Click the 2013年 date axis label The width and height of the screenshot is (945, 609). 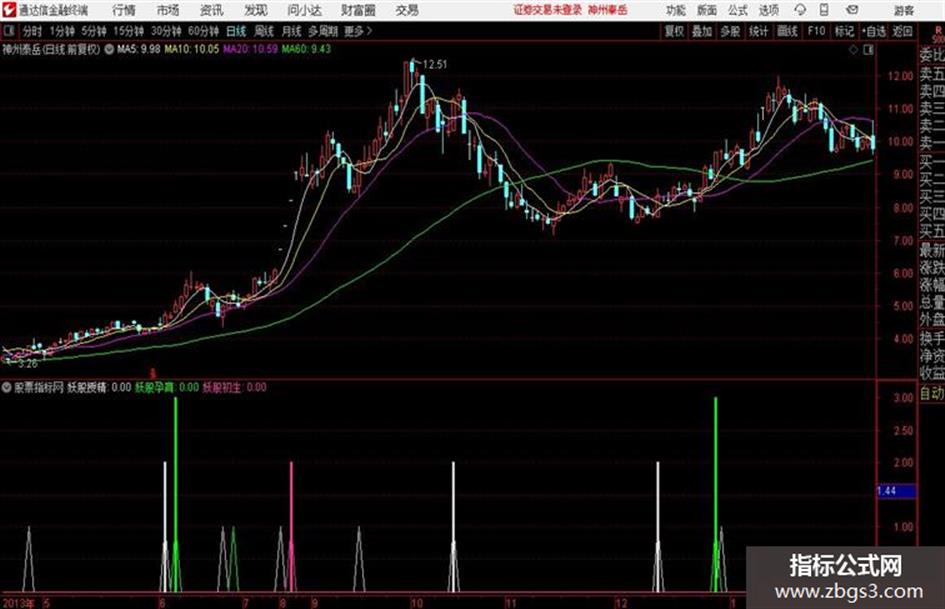(x=18, y=602)
